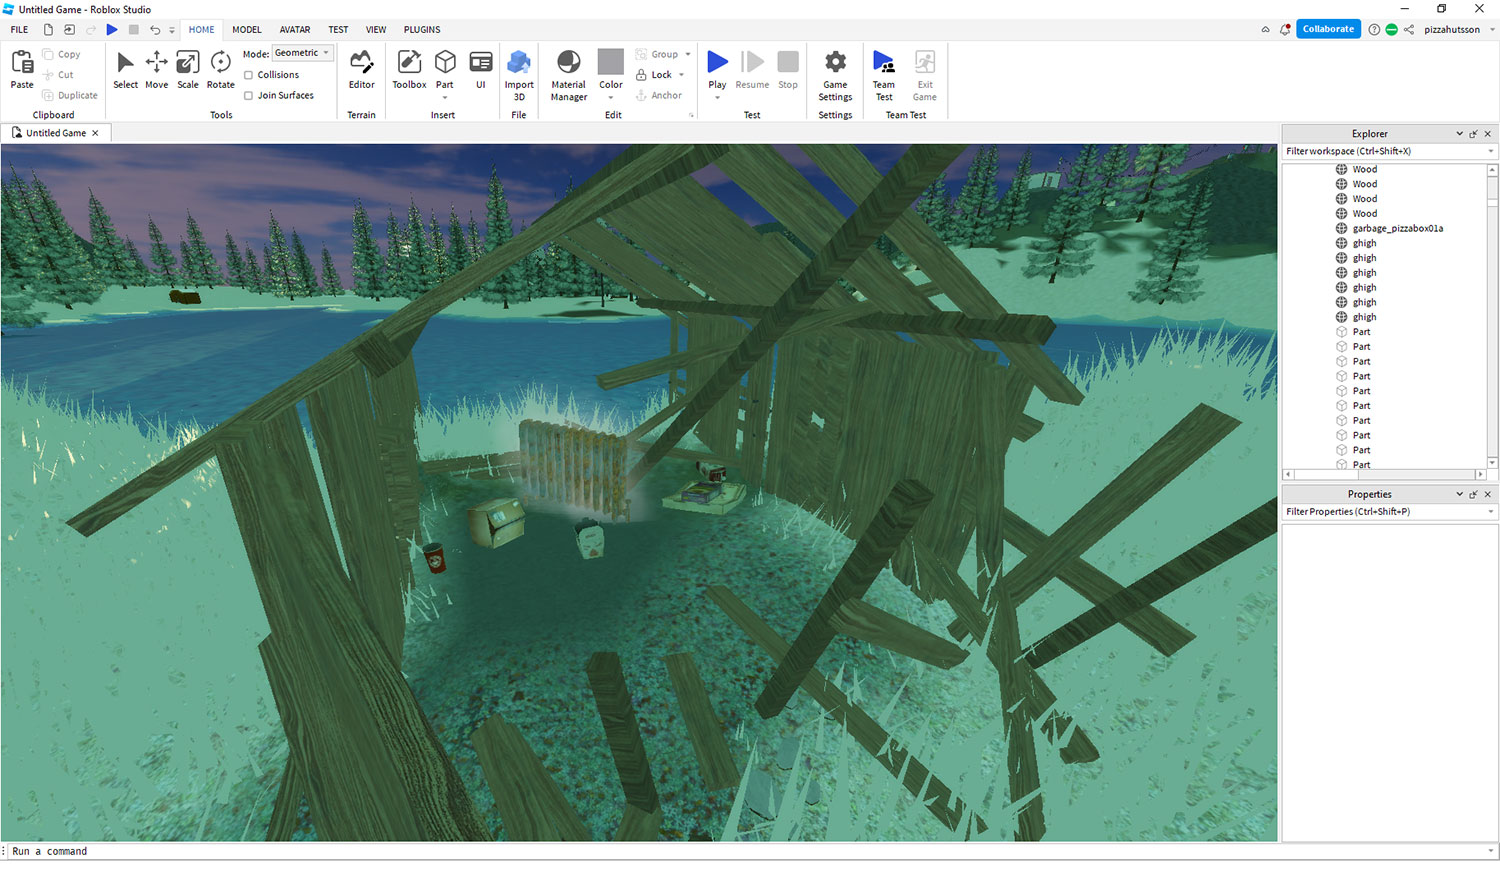This screenshot has width=1500, height=886.
Task: Expand the Part insert dropdown arrow
Action: point(445,98)
